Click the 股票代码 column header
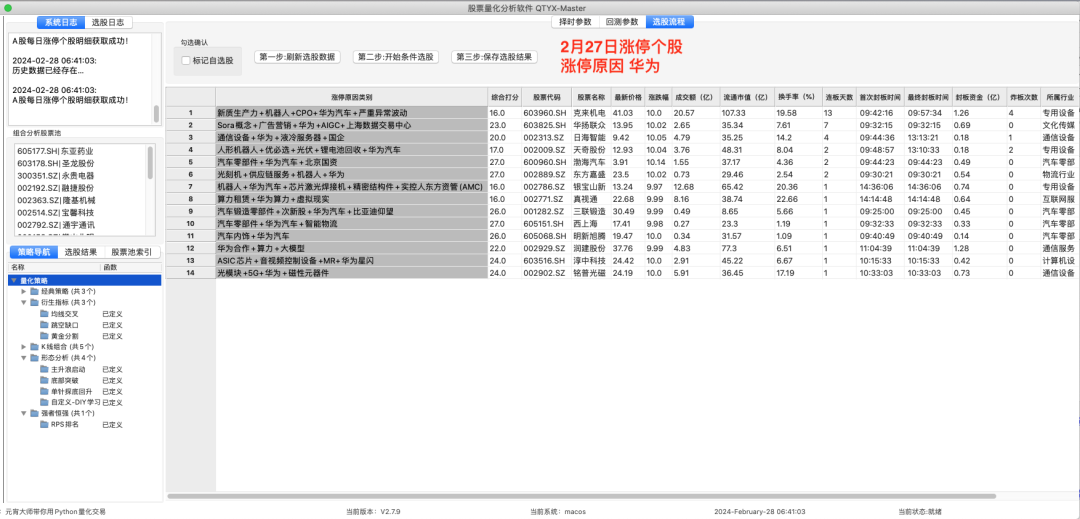 pos(546,97)
